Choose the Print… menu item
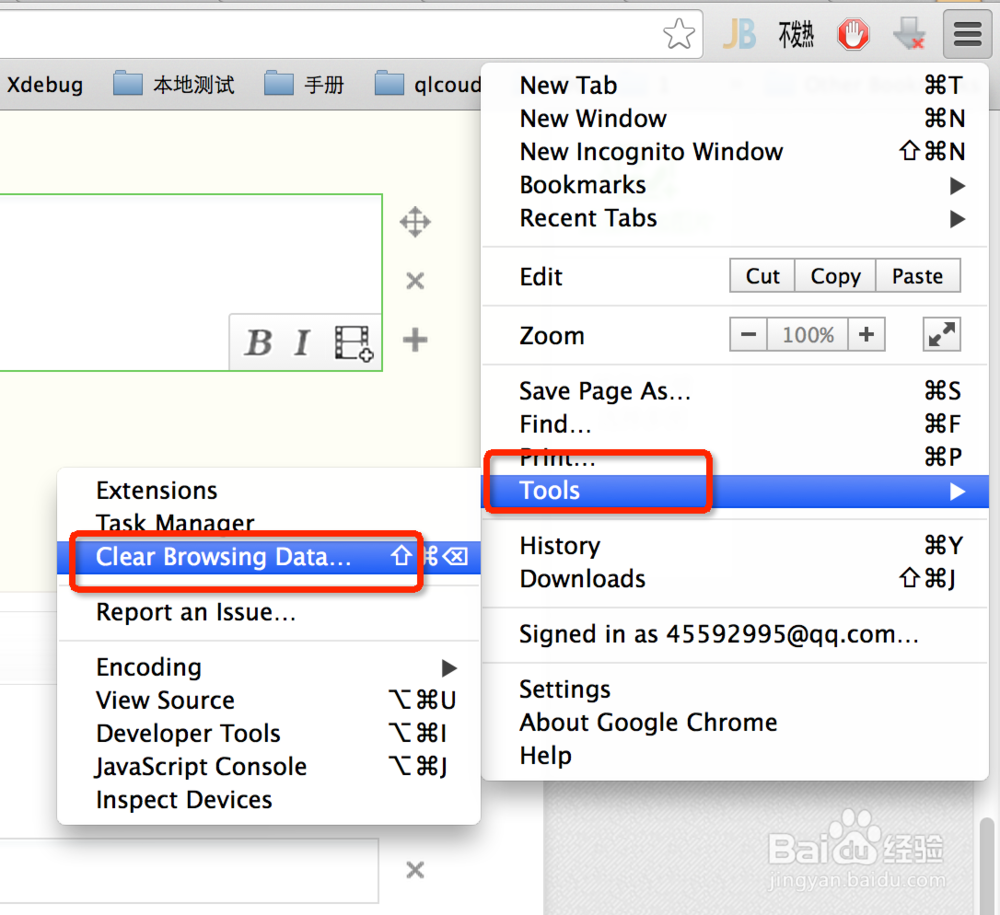The image size is (1000, 915). pyautogui.click(x=735, y=457)
